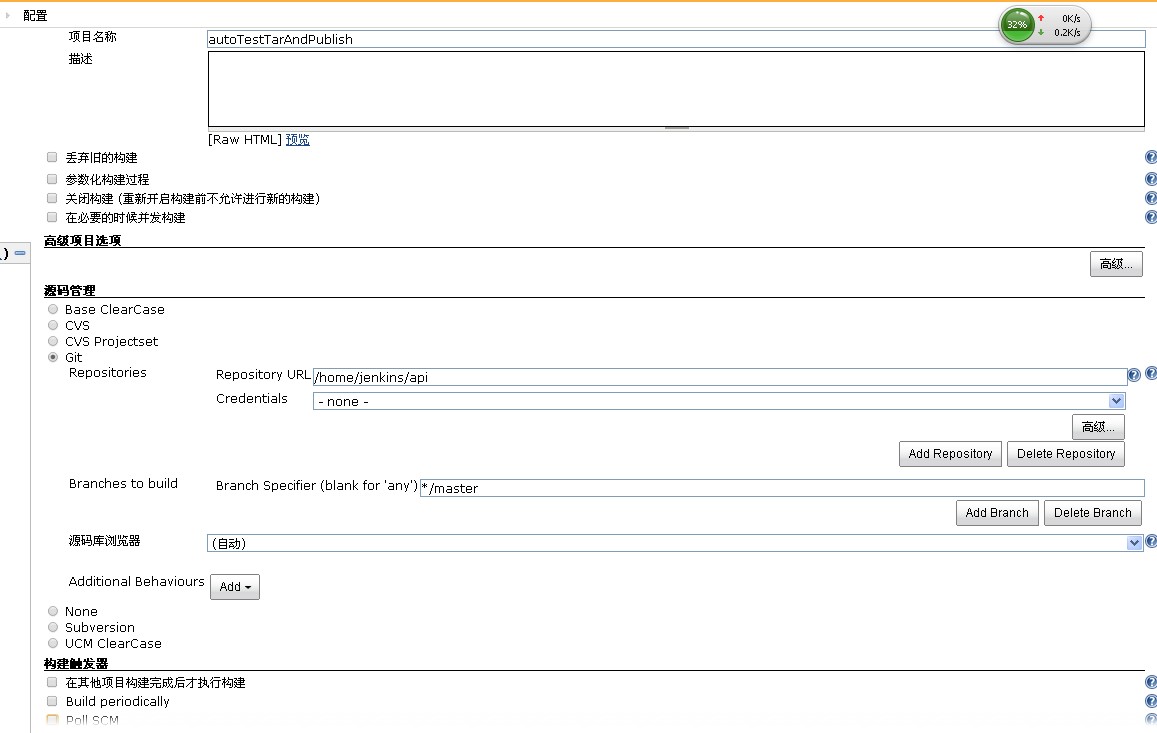Click the [Raw HTML] label
Image resolution: width=1157 pixels, height=733 pixels.
click(245, 140)
